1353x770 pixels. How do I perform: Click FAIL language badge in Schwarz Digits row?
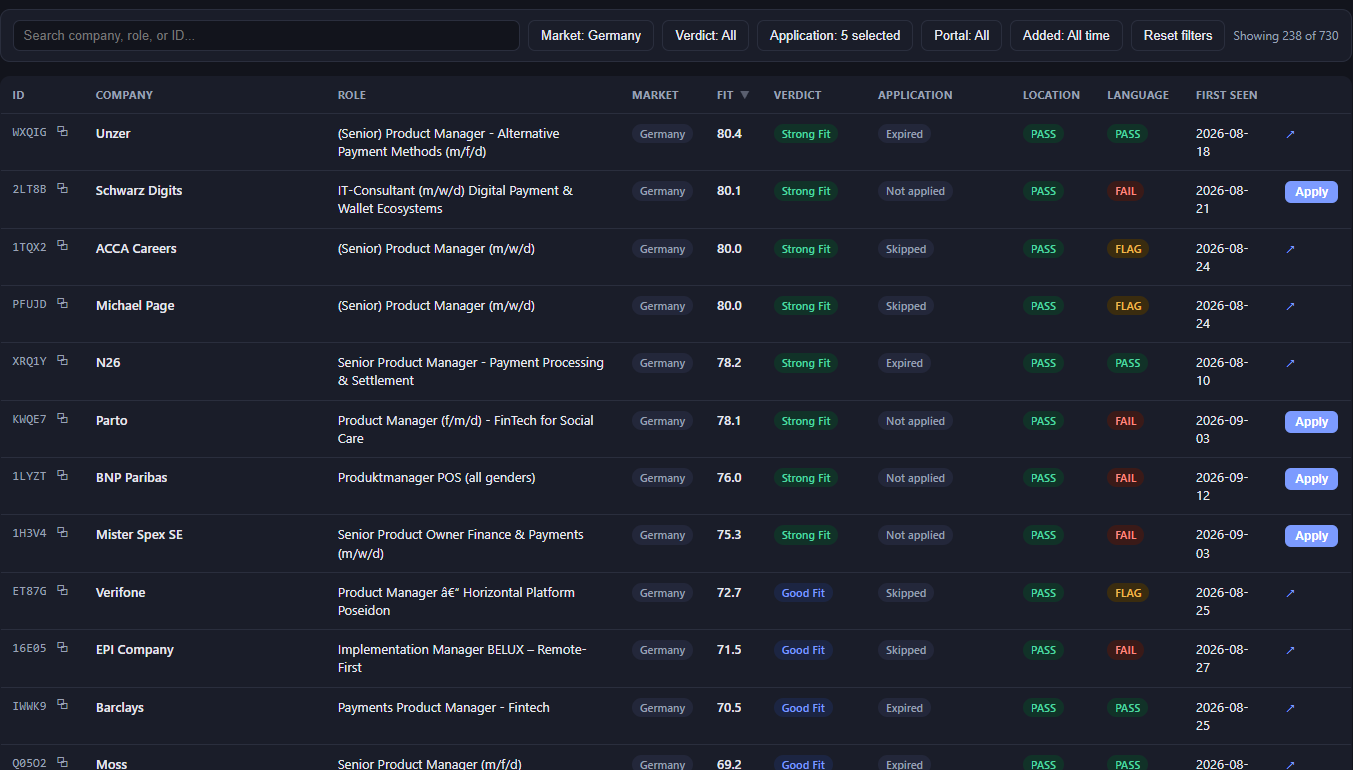1126,191
